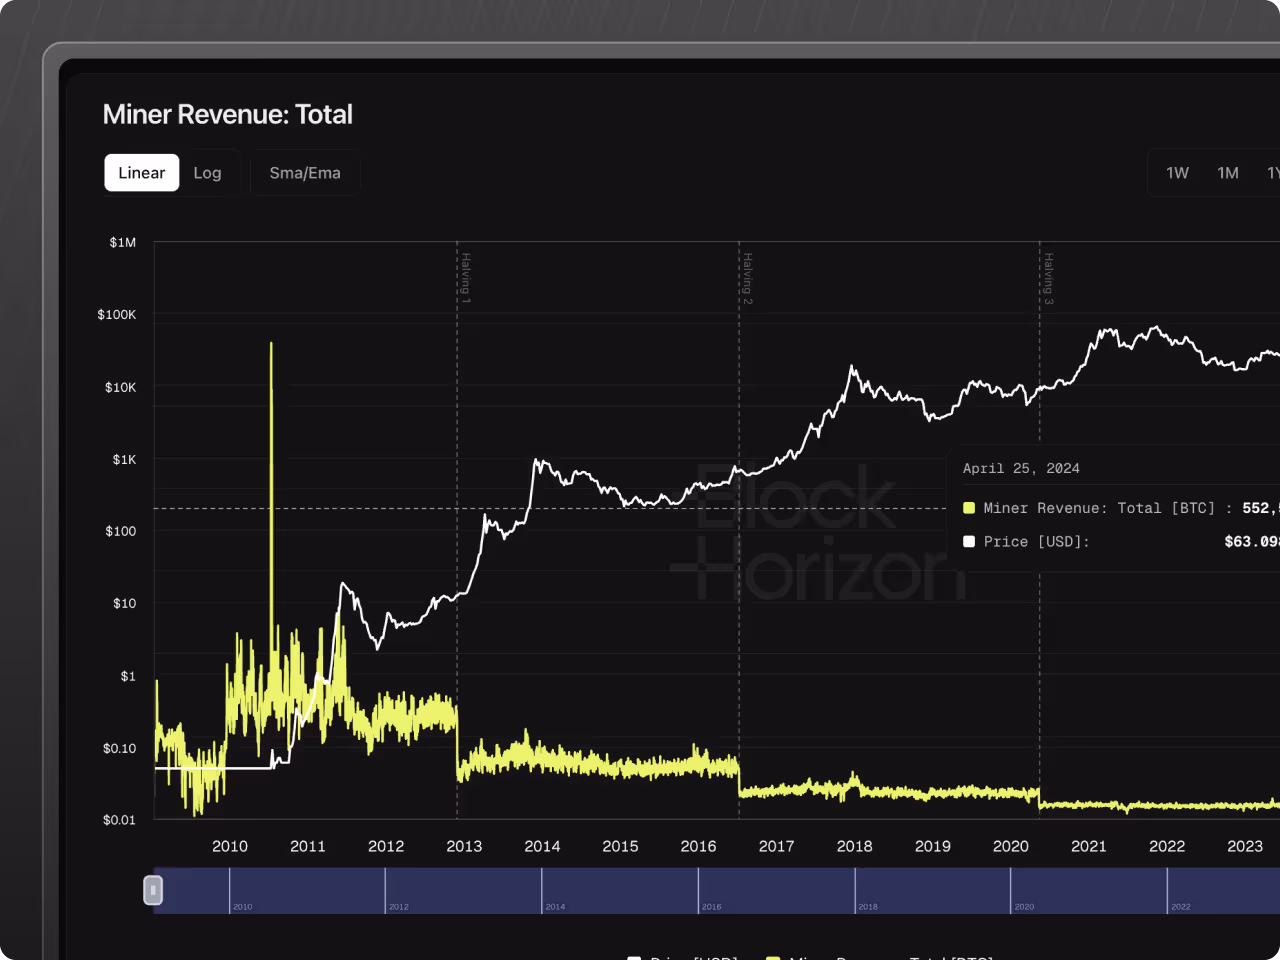
Task: Toggle the Sma/Ema overlay
Action: [x=305, y=173]
